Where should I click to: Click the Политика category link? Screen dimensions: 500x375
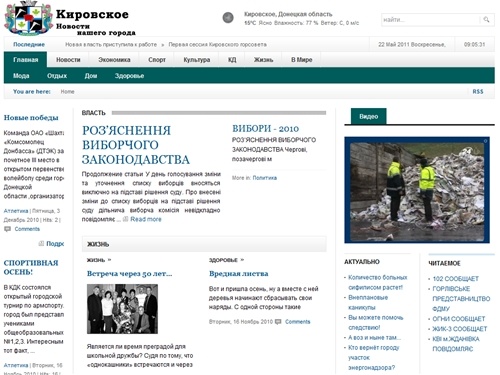click(265, 178)
